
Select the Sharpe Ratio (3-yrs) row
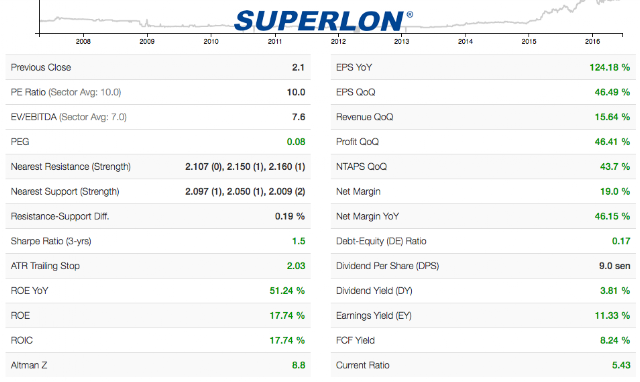pos(158,241)
